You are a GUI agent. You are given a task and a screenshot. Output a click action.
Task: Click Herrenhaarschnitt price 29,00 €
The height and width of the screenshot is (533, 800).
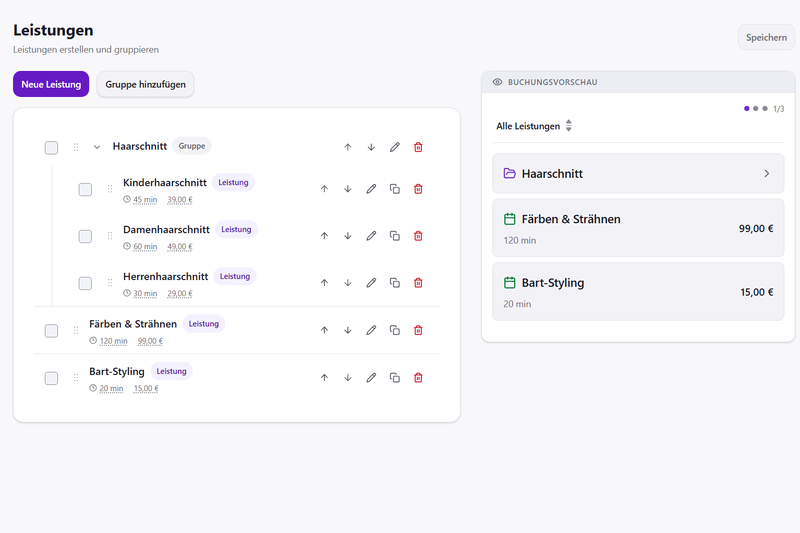[x=180, y=294]
